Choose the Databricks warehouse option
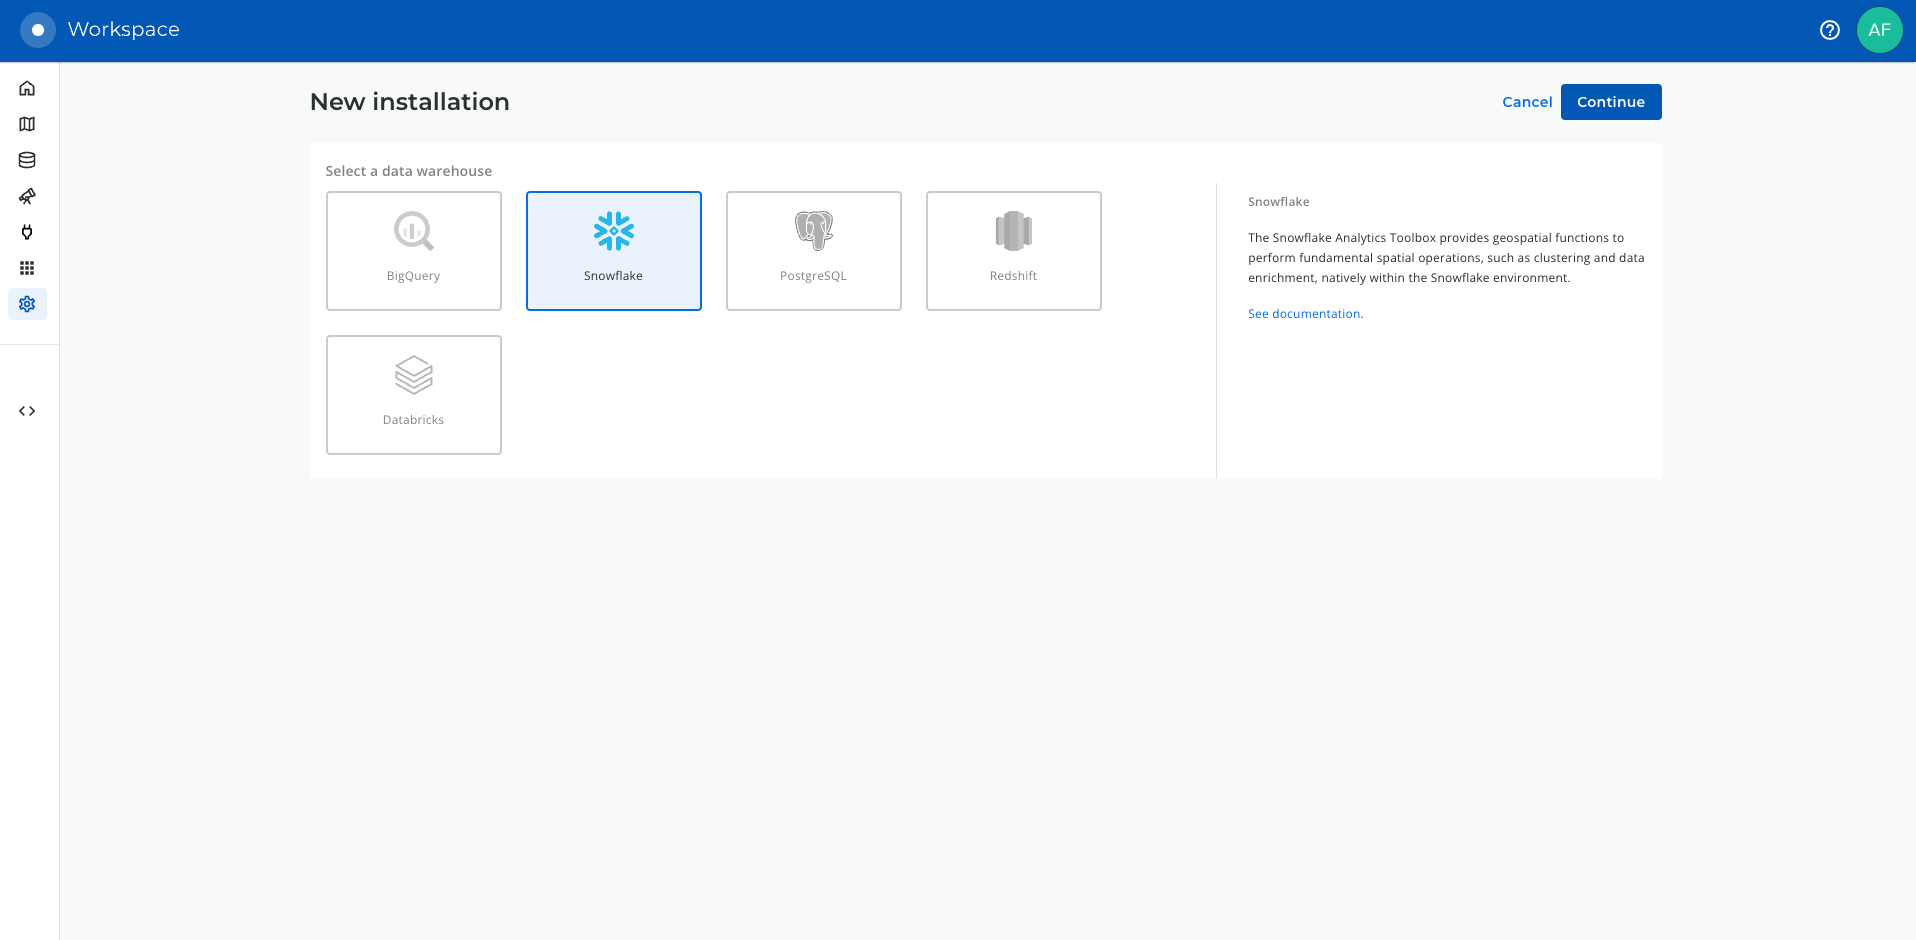The image size is (1916, 940). tap(414, 395)
